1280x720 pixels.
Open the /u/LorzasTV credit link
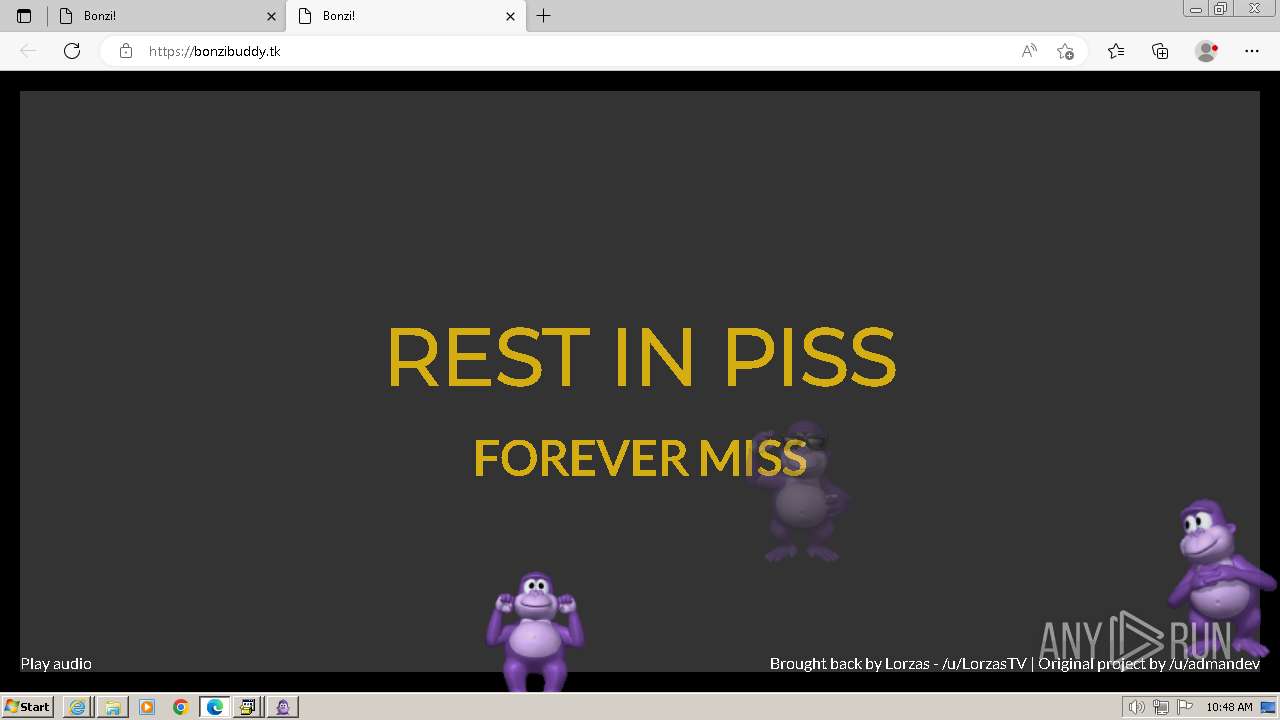tap(984, 663)
